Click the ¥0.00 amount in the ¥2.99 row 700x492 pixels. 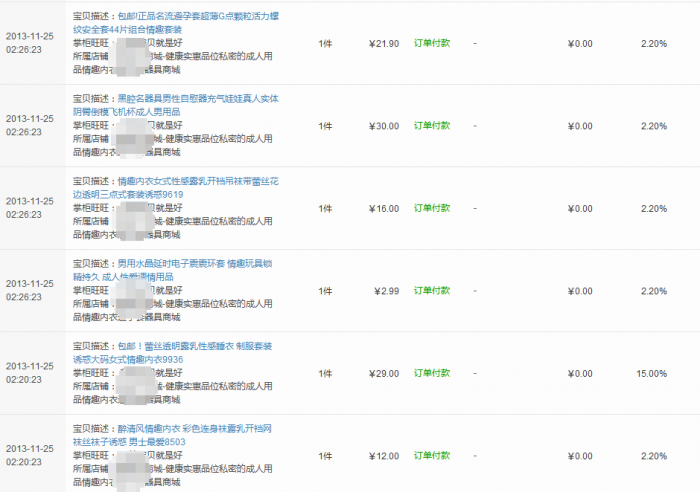[x=580, y=291]
